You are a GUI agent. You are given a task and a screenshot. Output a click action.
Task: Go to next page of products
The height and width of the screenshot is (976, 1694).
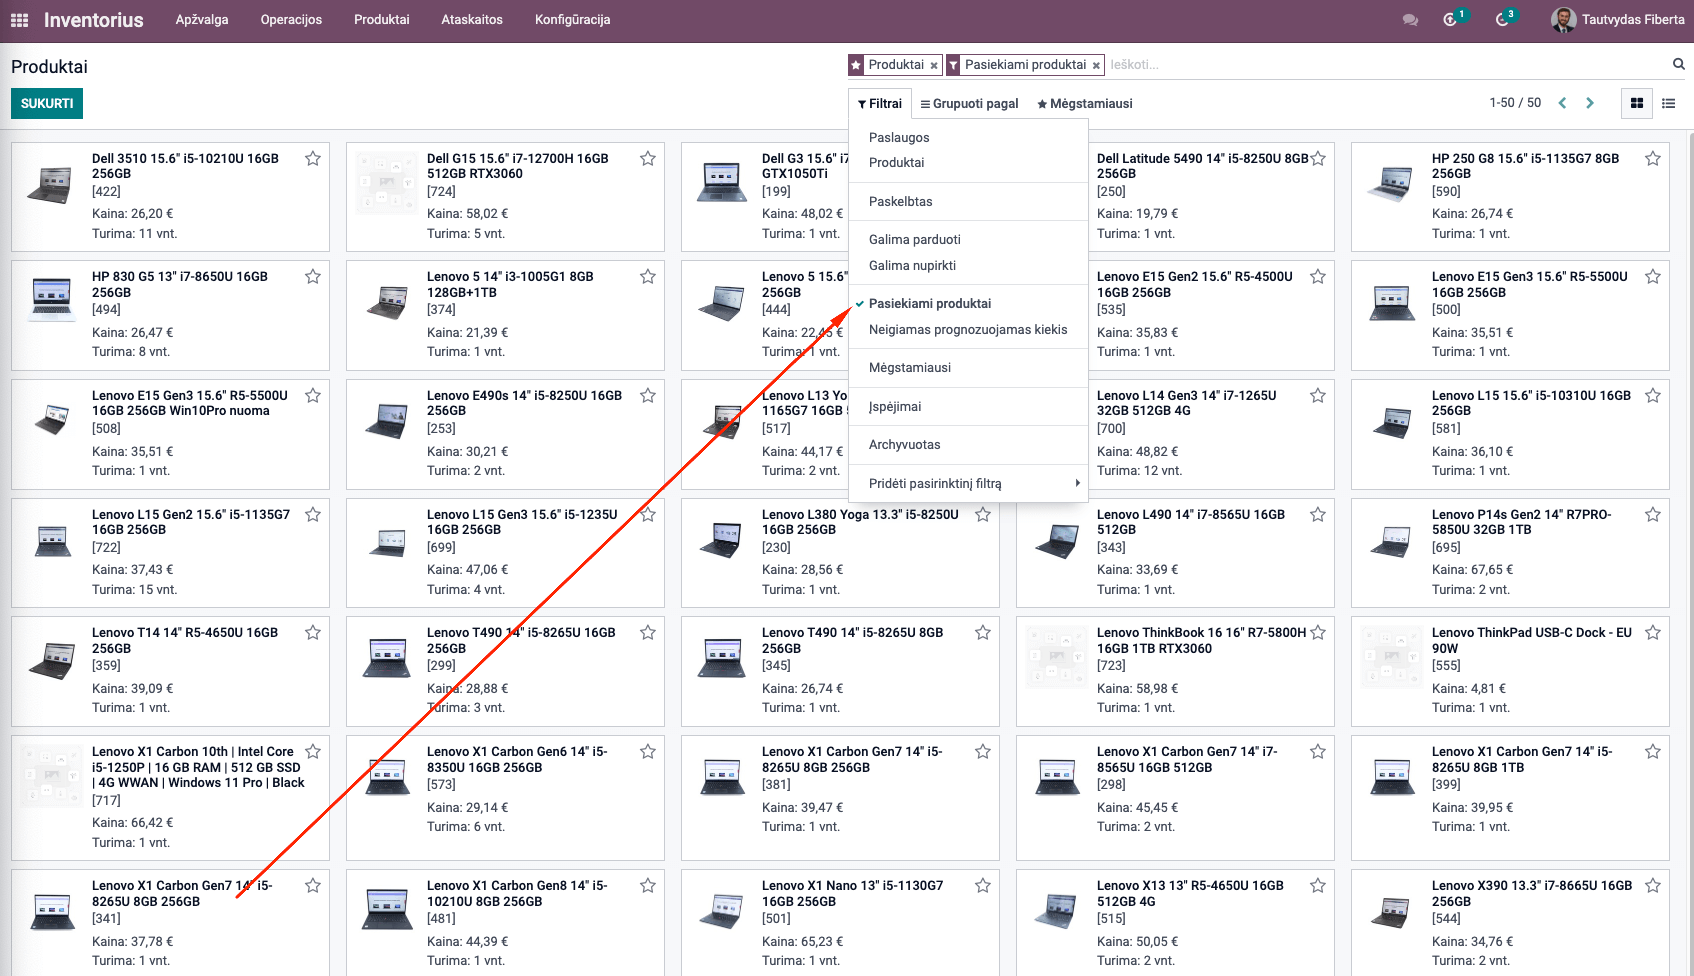tap(1590, 103)
